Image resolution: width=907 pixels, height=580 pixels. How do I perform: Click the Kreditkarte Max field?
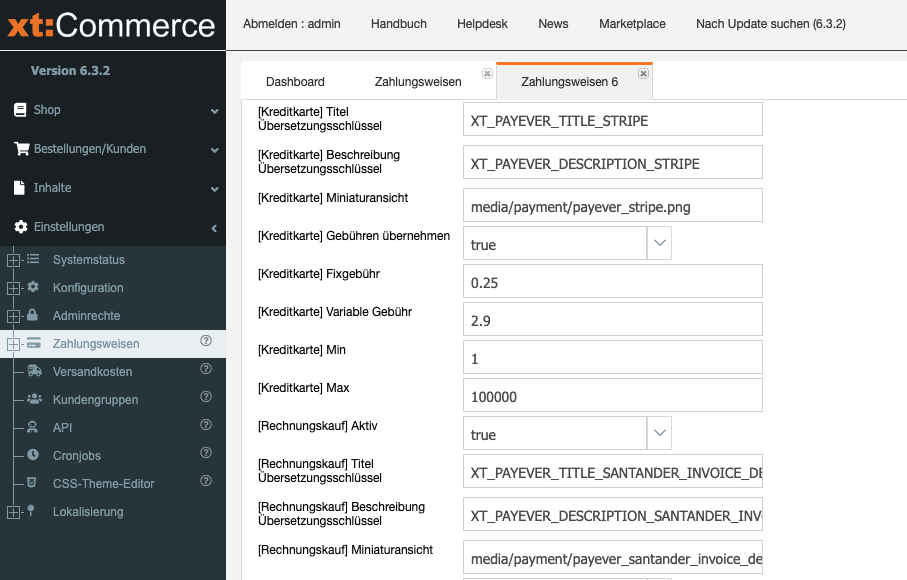pyautogui.click(x=613, y=395)
